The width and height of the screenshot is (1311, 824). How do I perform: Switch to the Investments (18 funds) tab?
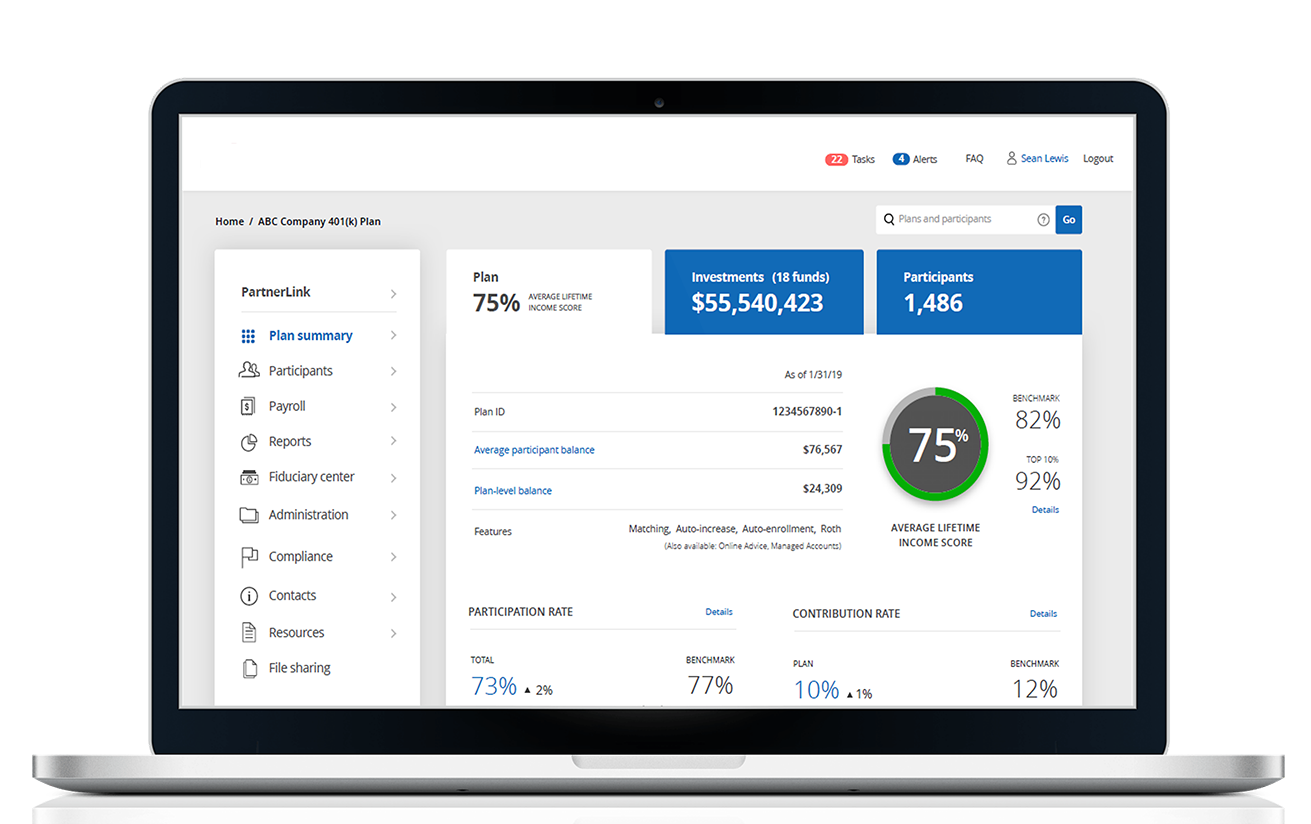[763, 291]
